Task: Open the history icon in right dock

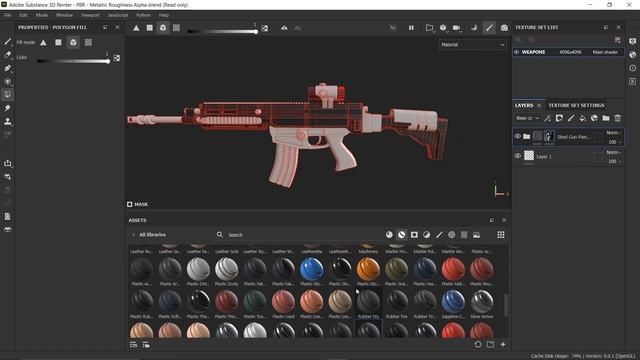Action: tap(633, 68)
